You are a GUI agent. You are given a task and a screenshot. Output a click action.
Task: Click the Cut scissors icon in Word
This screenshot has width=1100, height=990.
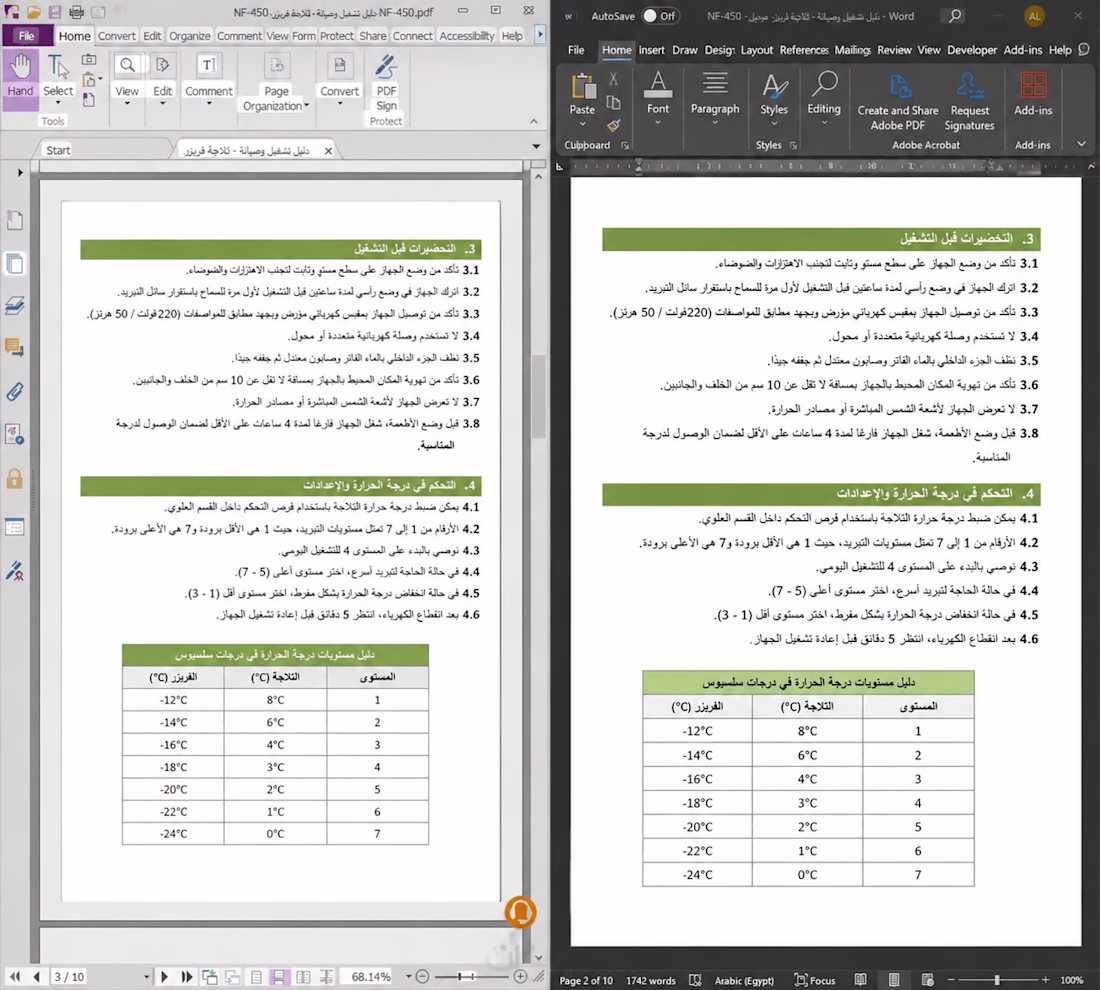click(613, 78)
